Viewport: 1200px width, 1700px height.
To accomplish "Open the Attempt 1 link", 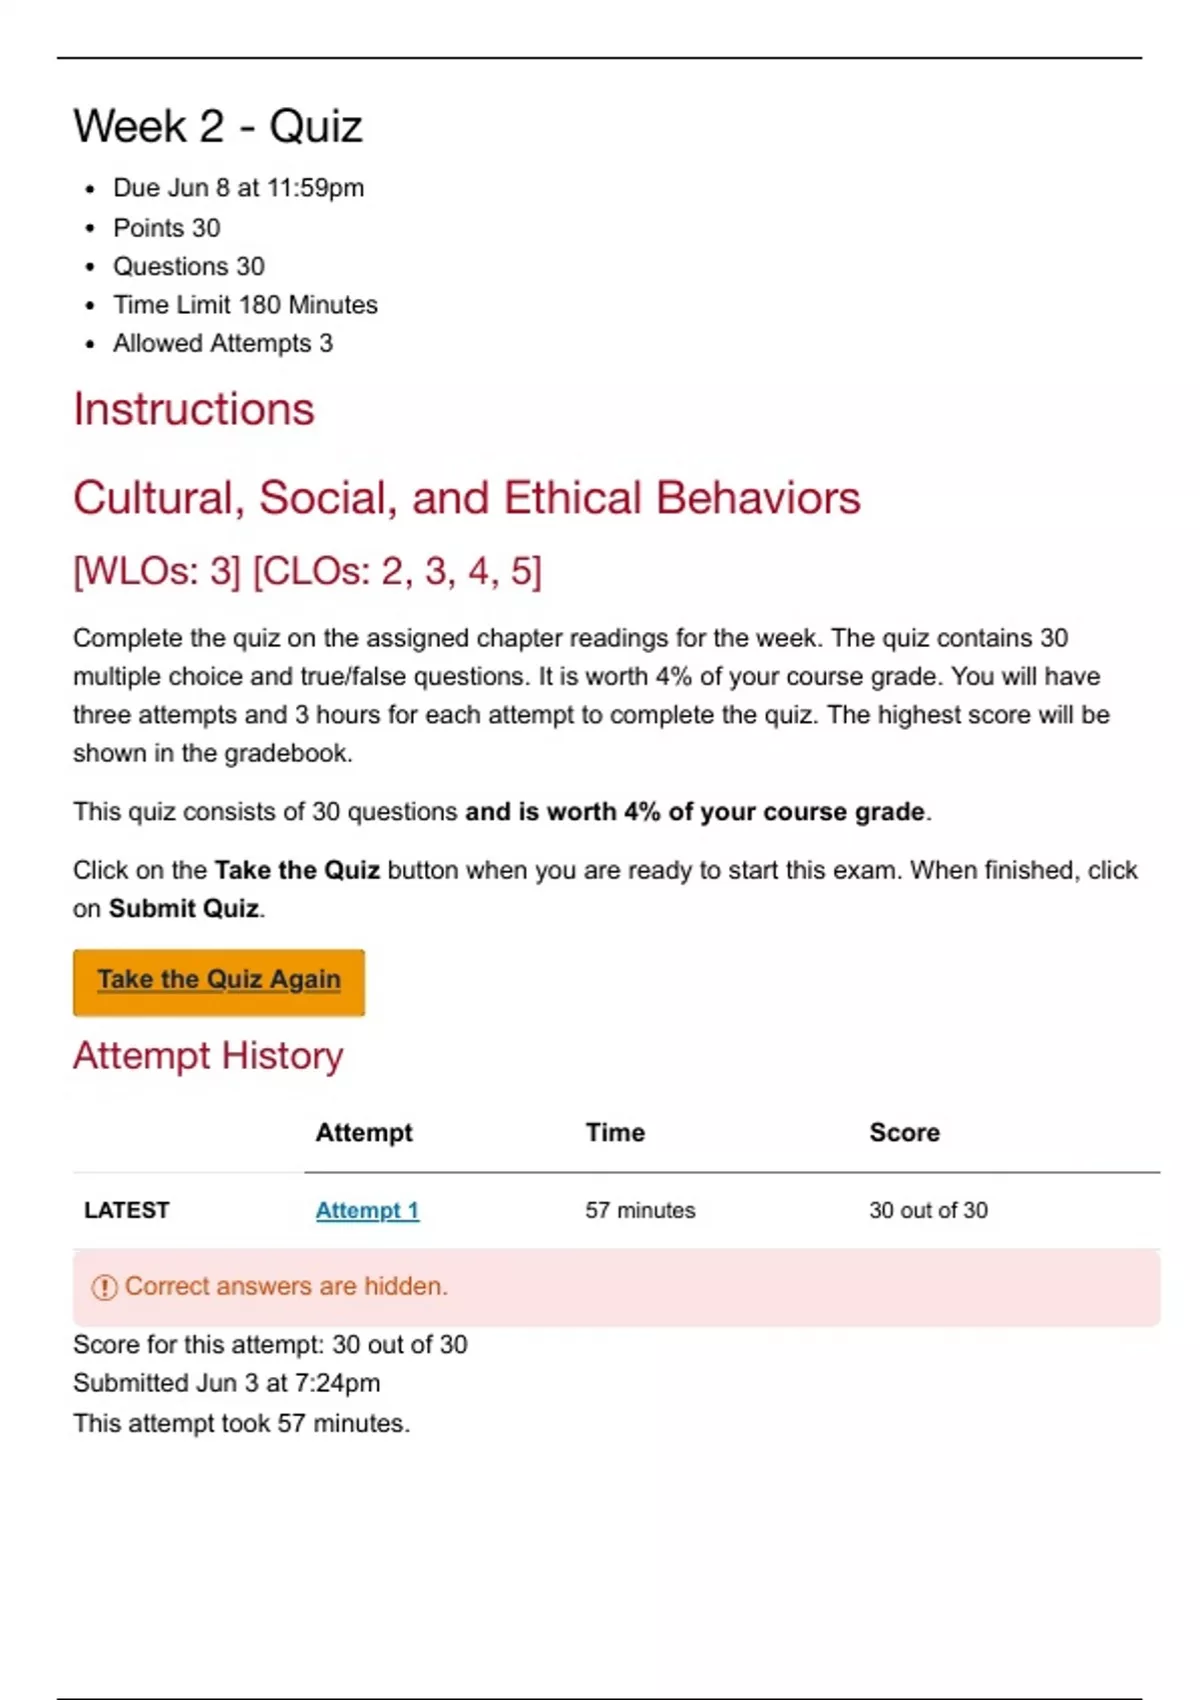I will coord(367,1210).
